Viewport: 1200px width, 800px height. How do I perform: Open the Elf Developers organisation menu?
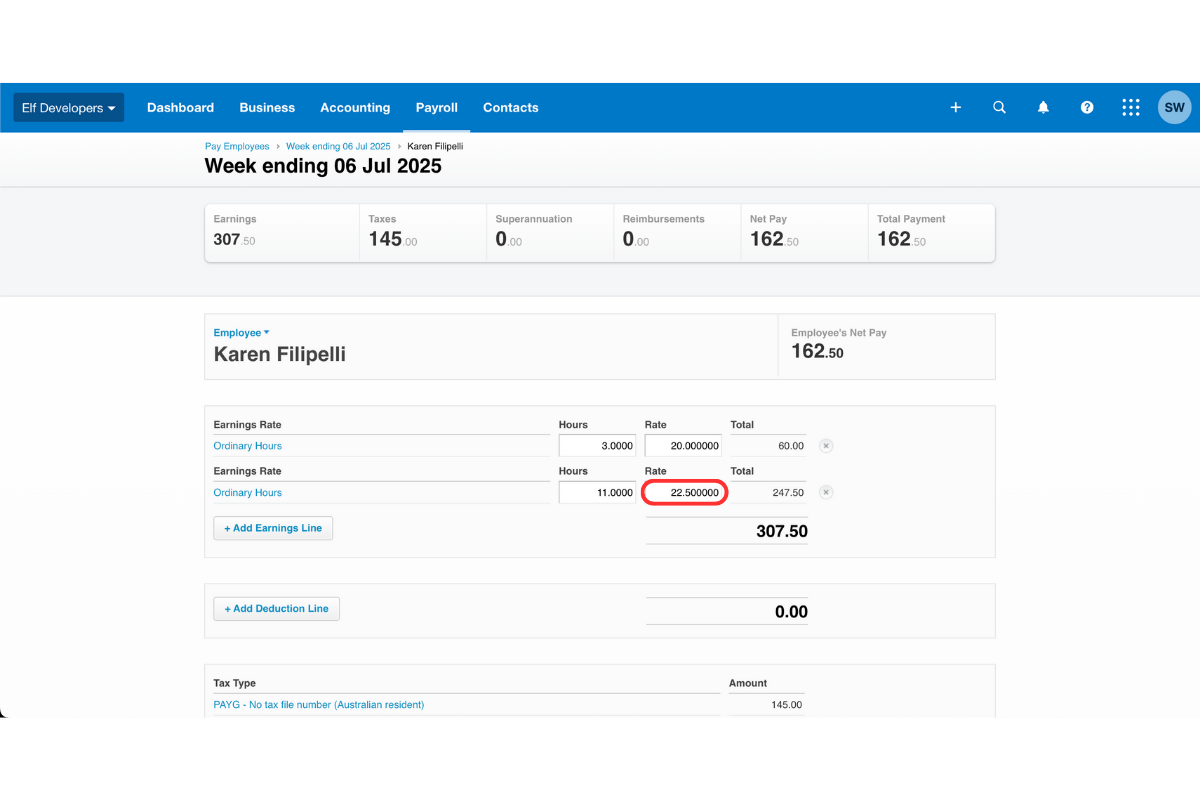coord(67,107)
